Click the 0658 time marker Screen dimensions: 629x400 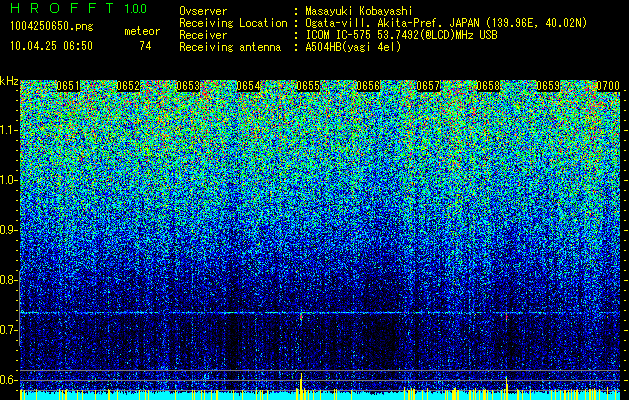click(x=488, y=86)
